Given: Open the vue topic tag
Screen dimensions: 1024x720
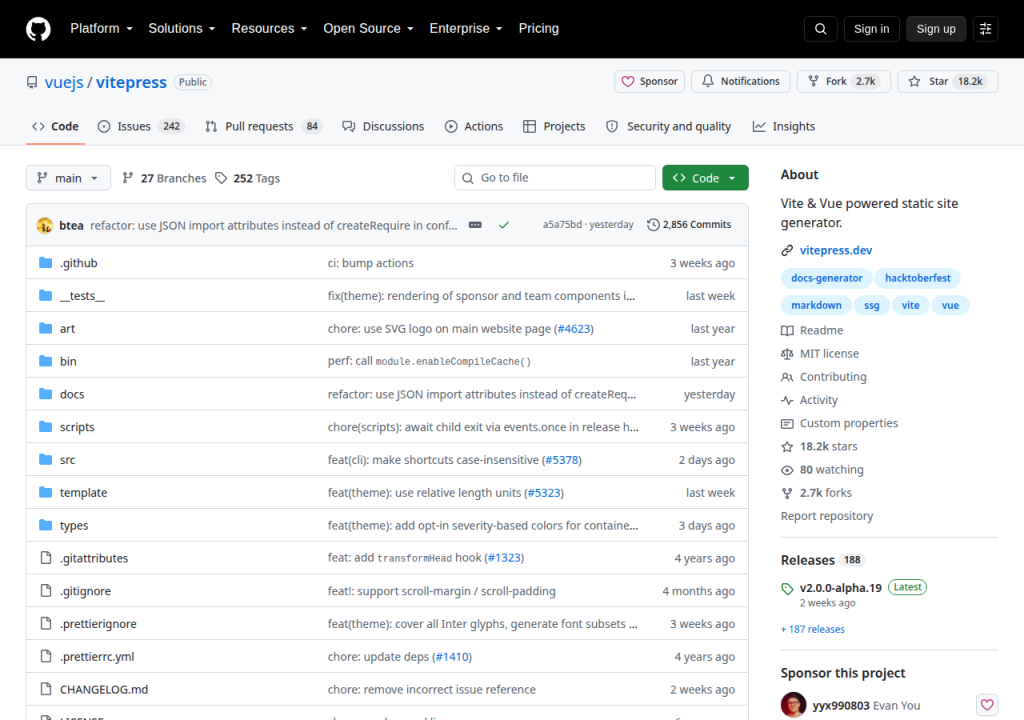Looking at the screenshot, I should click(x=950, y=306).
